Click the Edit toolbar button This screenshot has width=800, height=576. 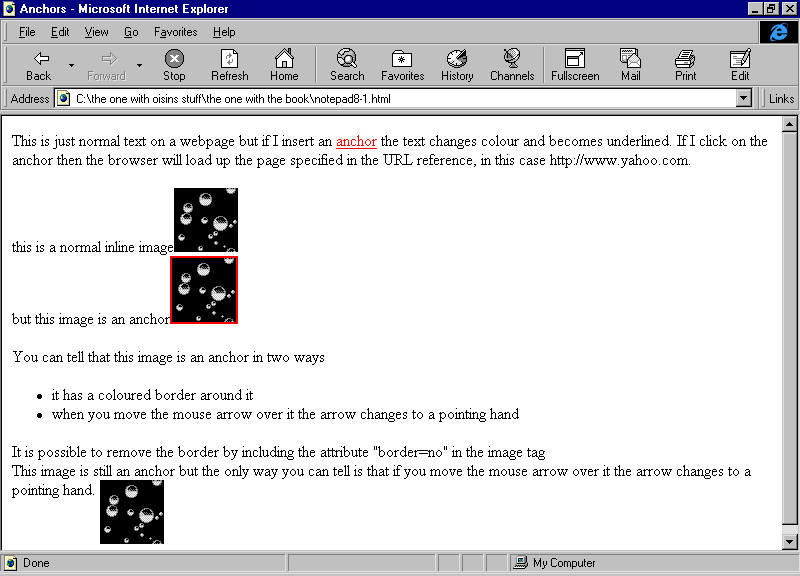click(740, 65)
